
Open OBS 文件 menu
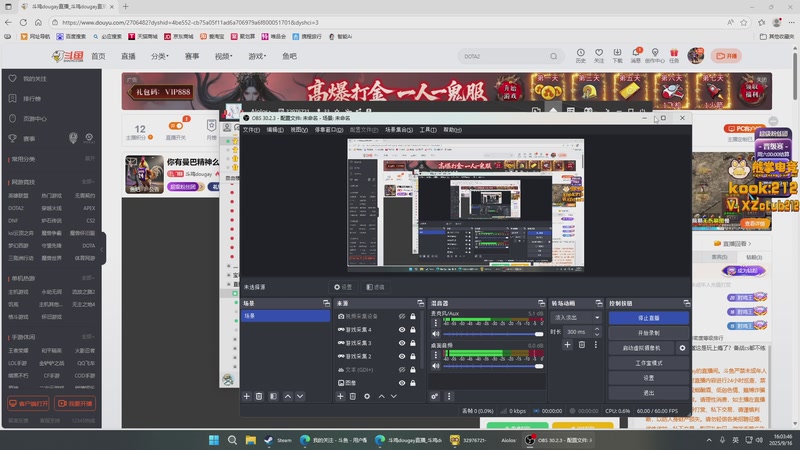pyautogui.click(x=251, y=130)
